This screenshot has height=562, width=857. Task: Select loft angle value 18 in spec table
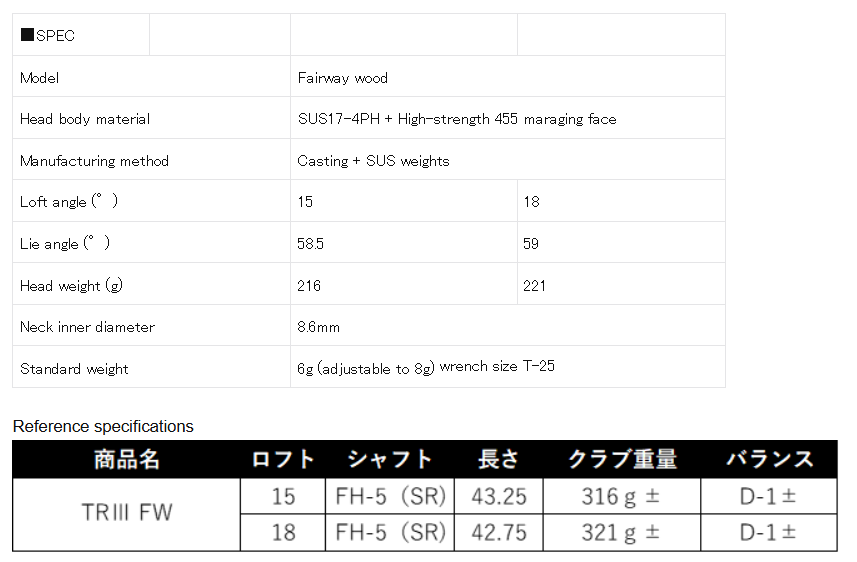(x=531, y=202)
